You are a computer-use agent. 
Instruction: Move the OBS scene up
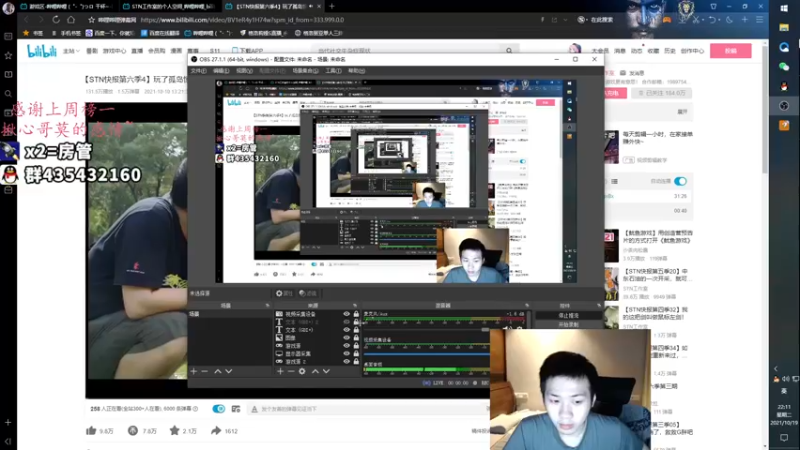[218, 371]
